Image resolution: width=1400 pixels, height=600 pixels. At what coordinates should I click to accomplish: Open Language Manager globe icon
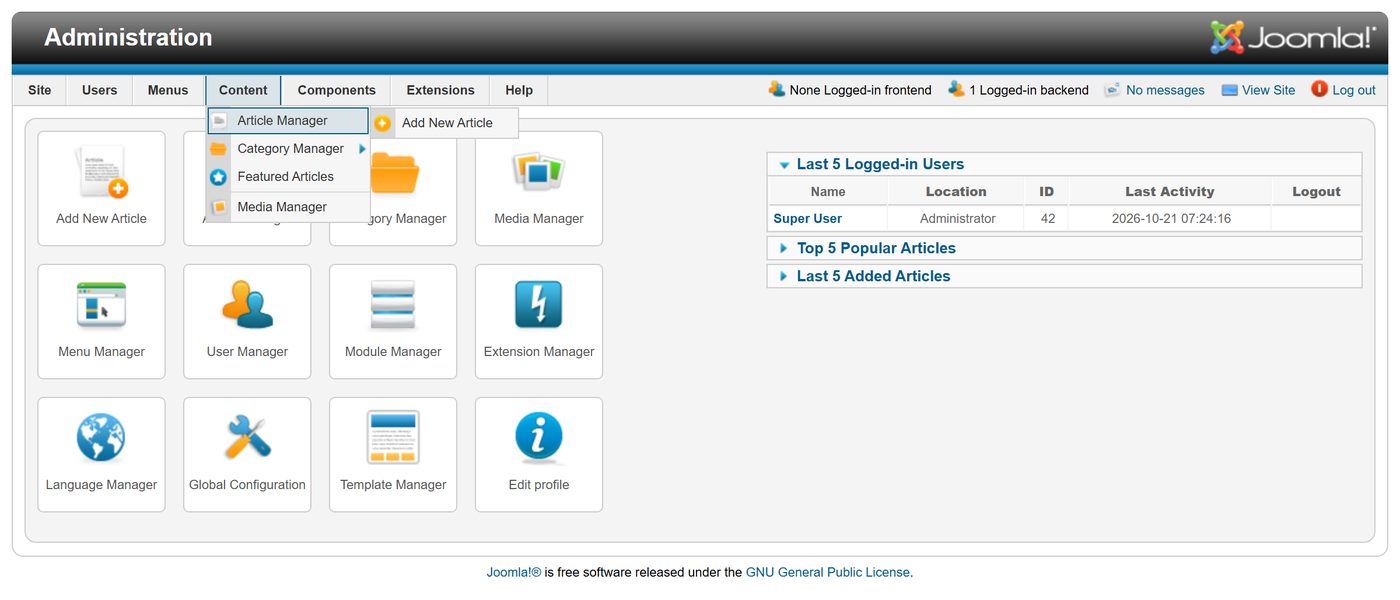pyautogui.click(x=101, y=438)
